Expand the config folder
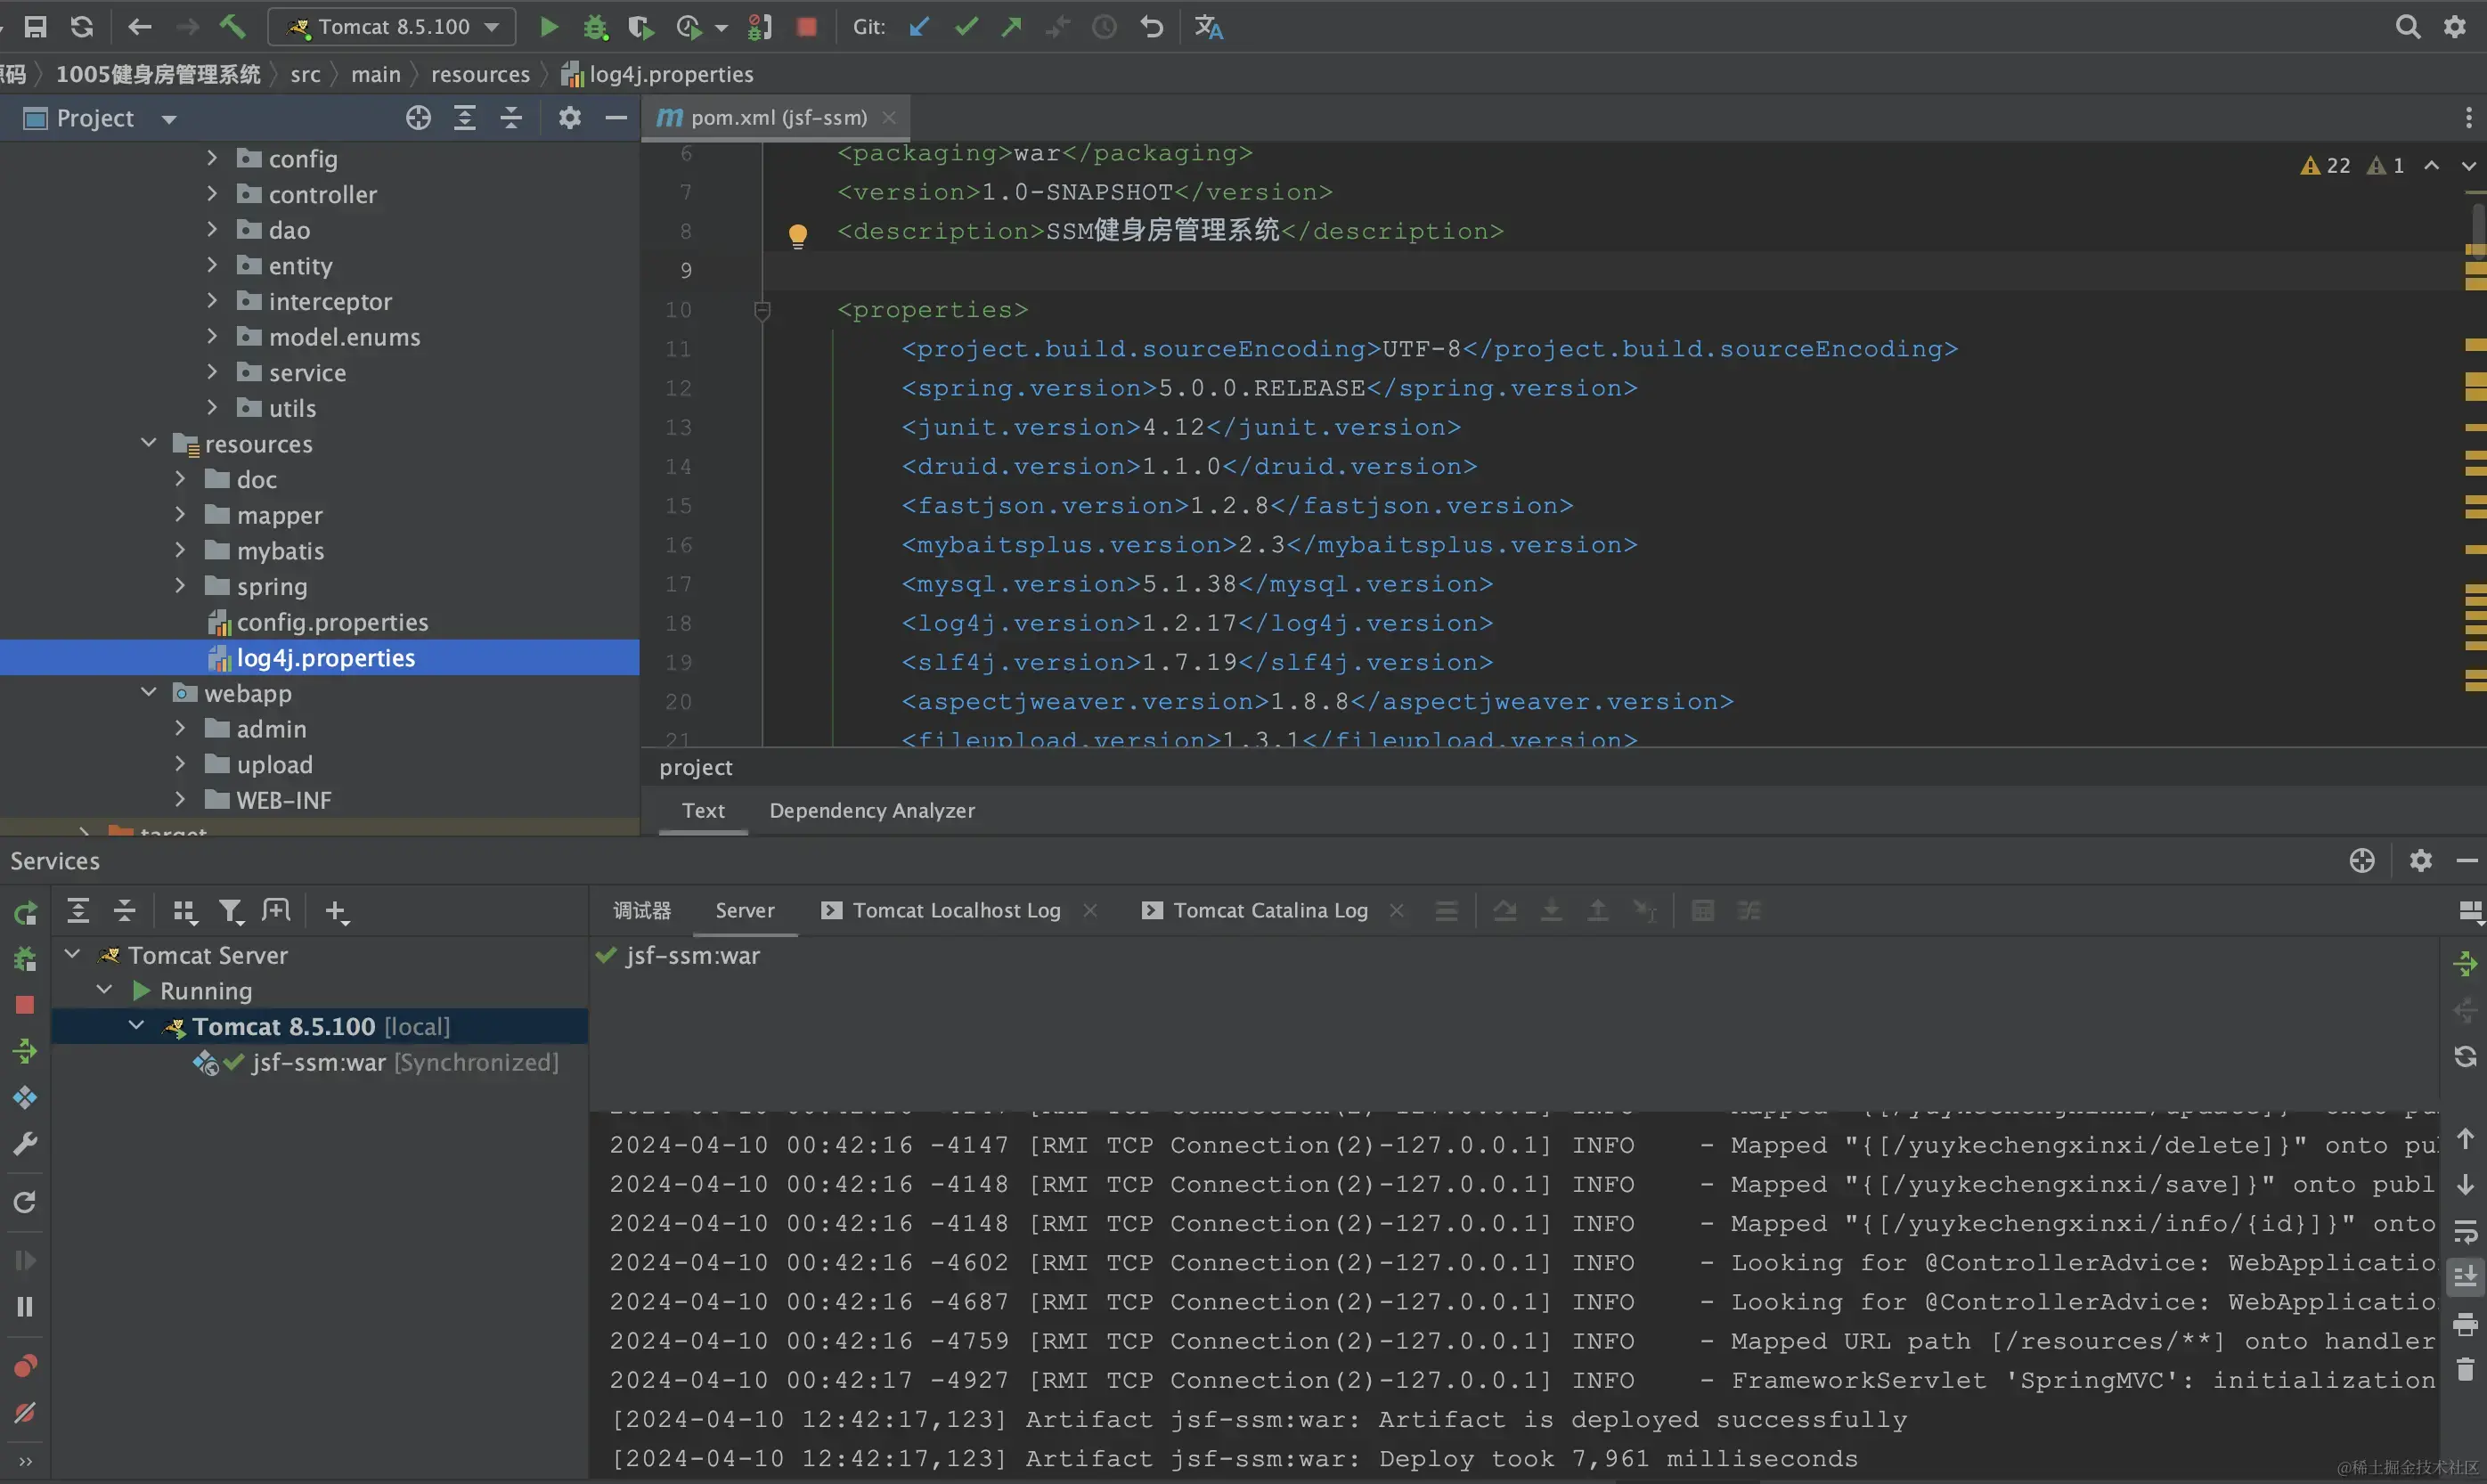Viewport: 2487px width, 1484px height. [x=211, y=158]
